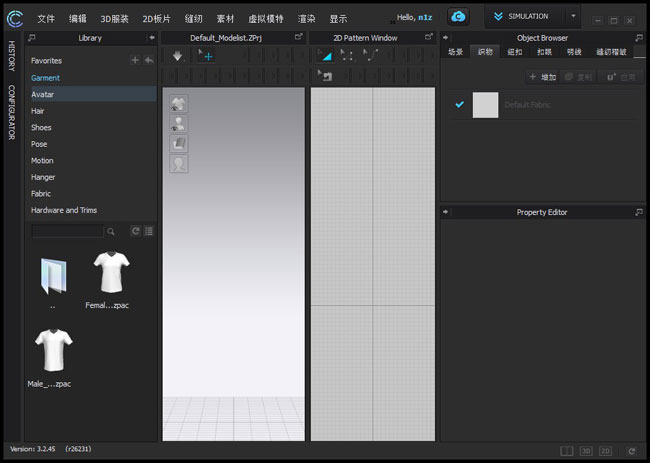Viewport: 650px width, 463px height.
Task: Switch to 3D-only layout in status bar
Action: coord(586,451)
